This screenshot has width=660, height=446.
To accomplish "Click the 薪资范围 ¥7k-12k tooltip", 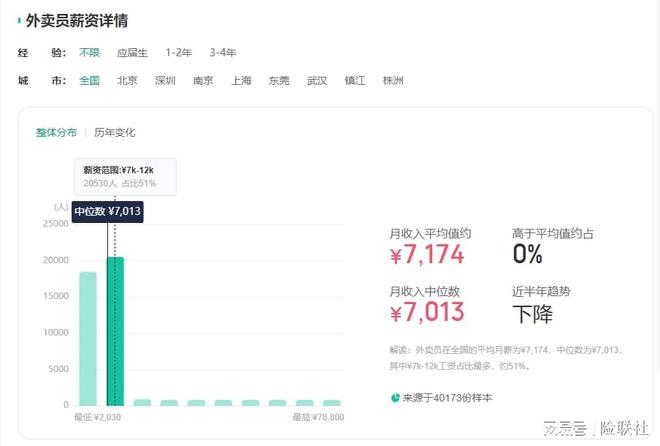I will (x=125, y=177).
